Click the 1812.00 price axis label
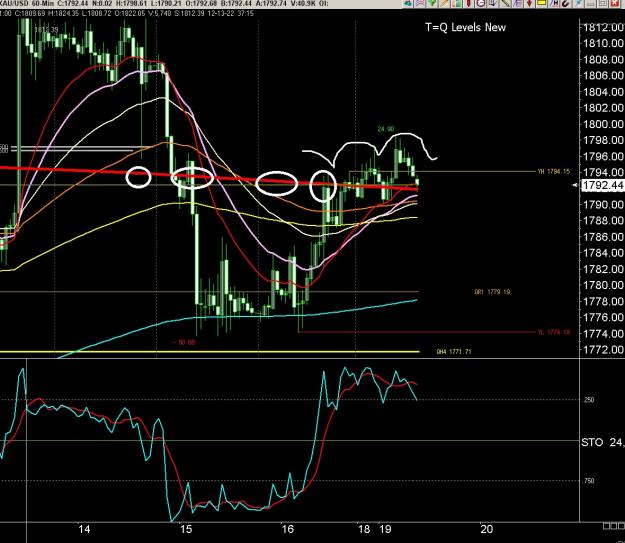The height and width of the screenshot is (543, 625). pos(603,27)
